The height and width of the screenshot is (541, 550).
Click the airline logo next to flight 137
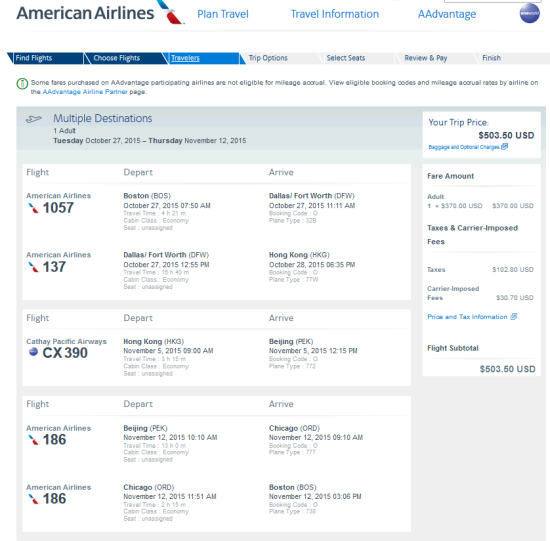(33, 267)
